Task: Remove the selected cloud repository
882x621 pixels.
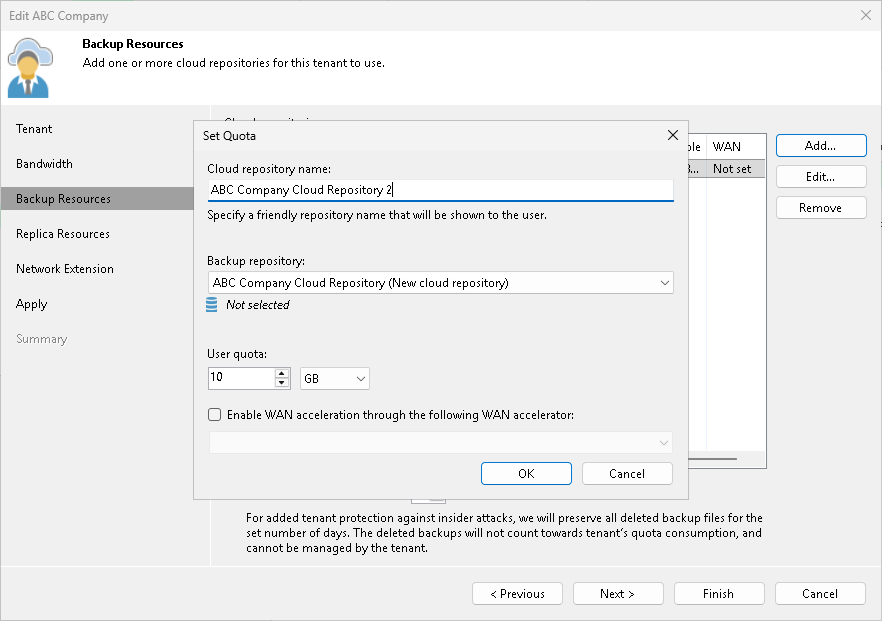Action: (x=820, y=207)
